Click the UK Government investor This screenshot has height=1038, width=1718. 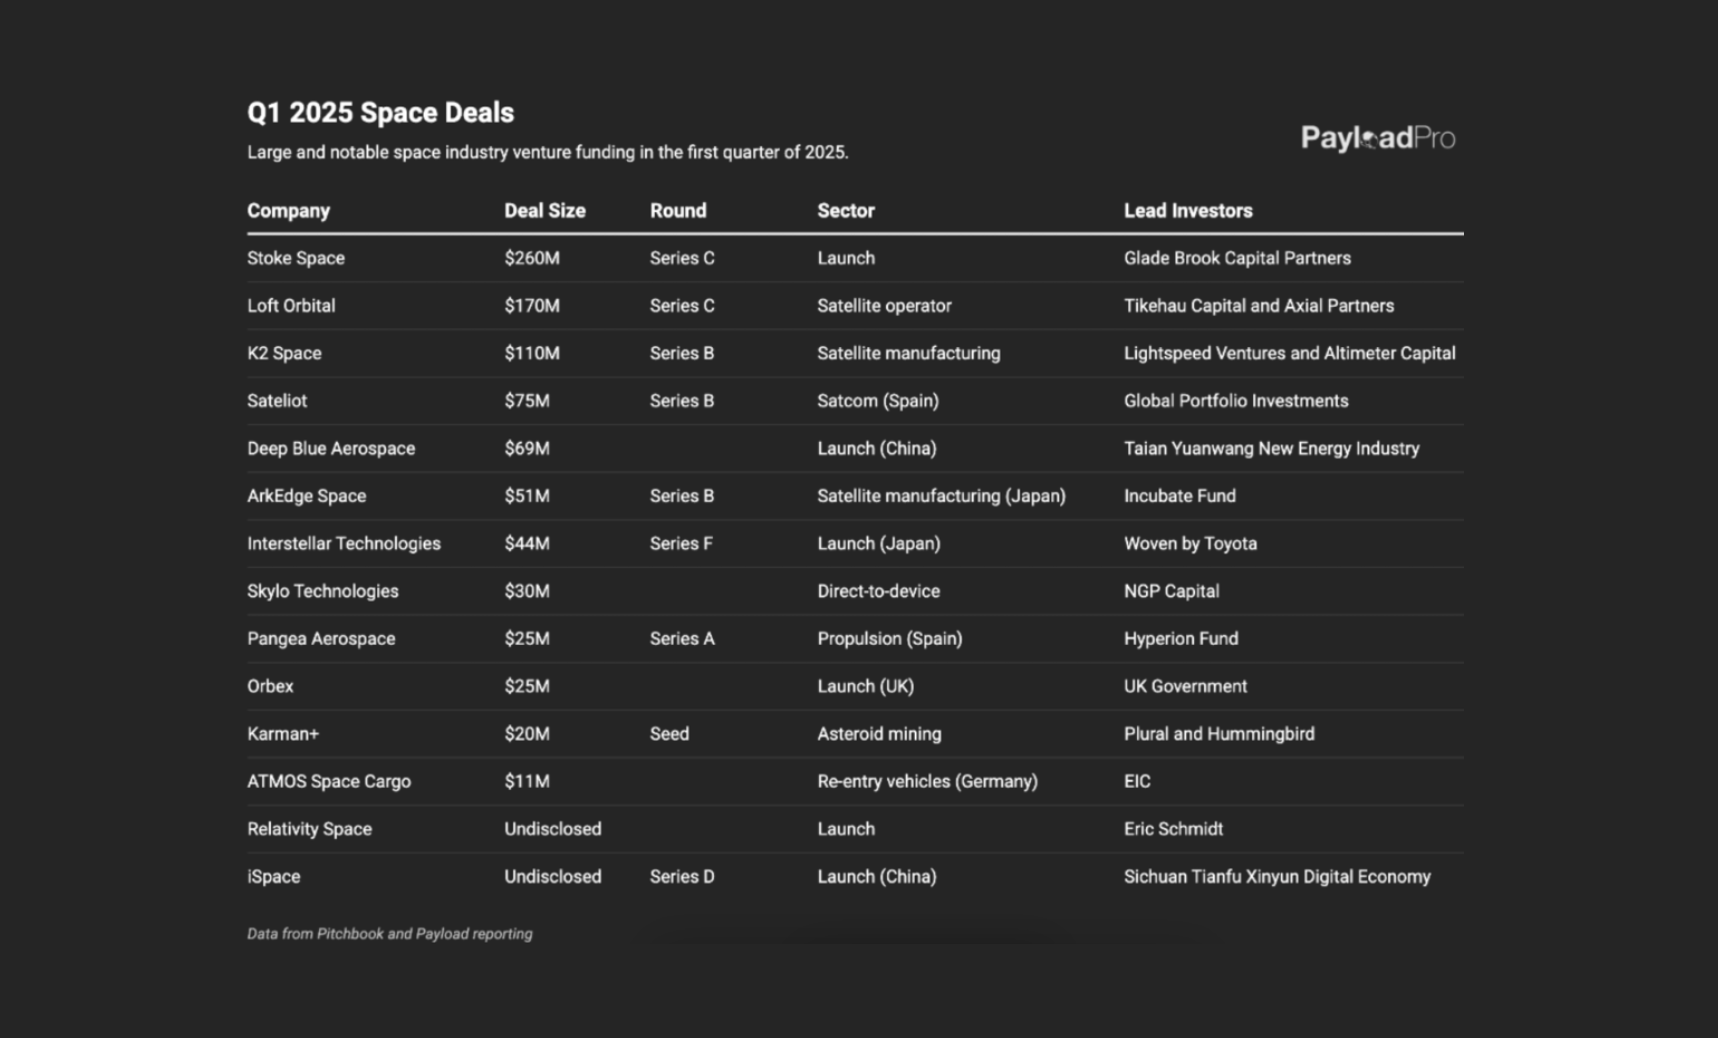coord(1185,687)
